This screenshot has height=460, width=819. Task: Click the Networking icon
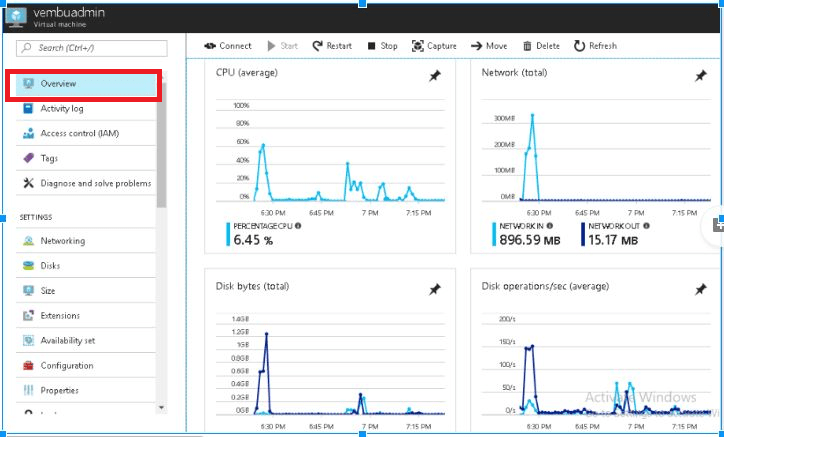point(28,241)
